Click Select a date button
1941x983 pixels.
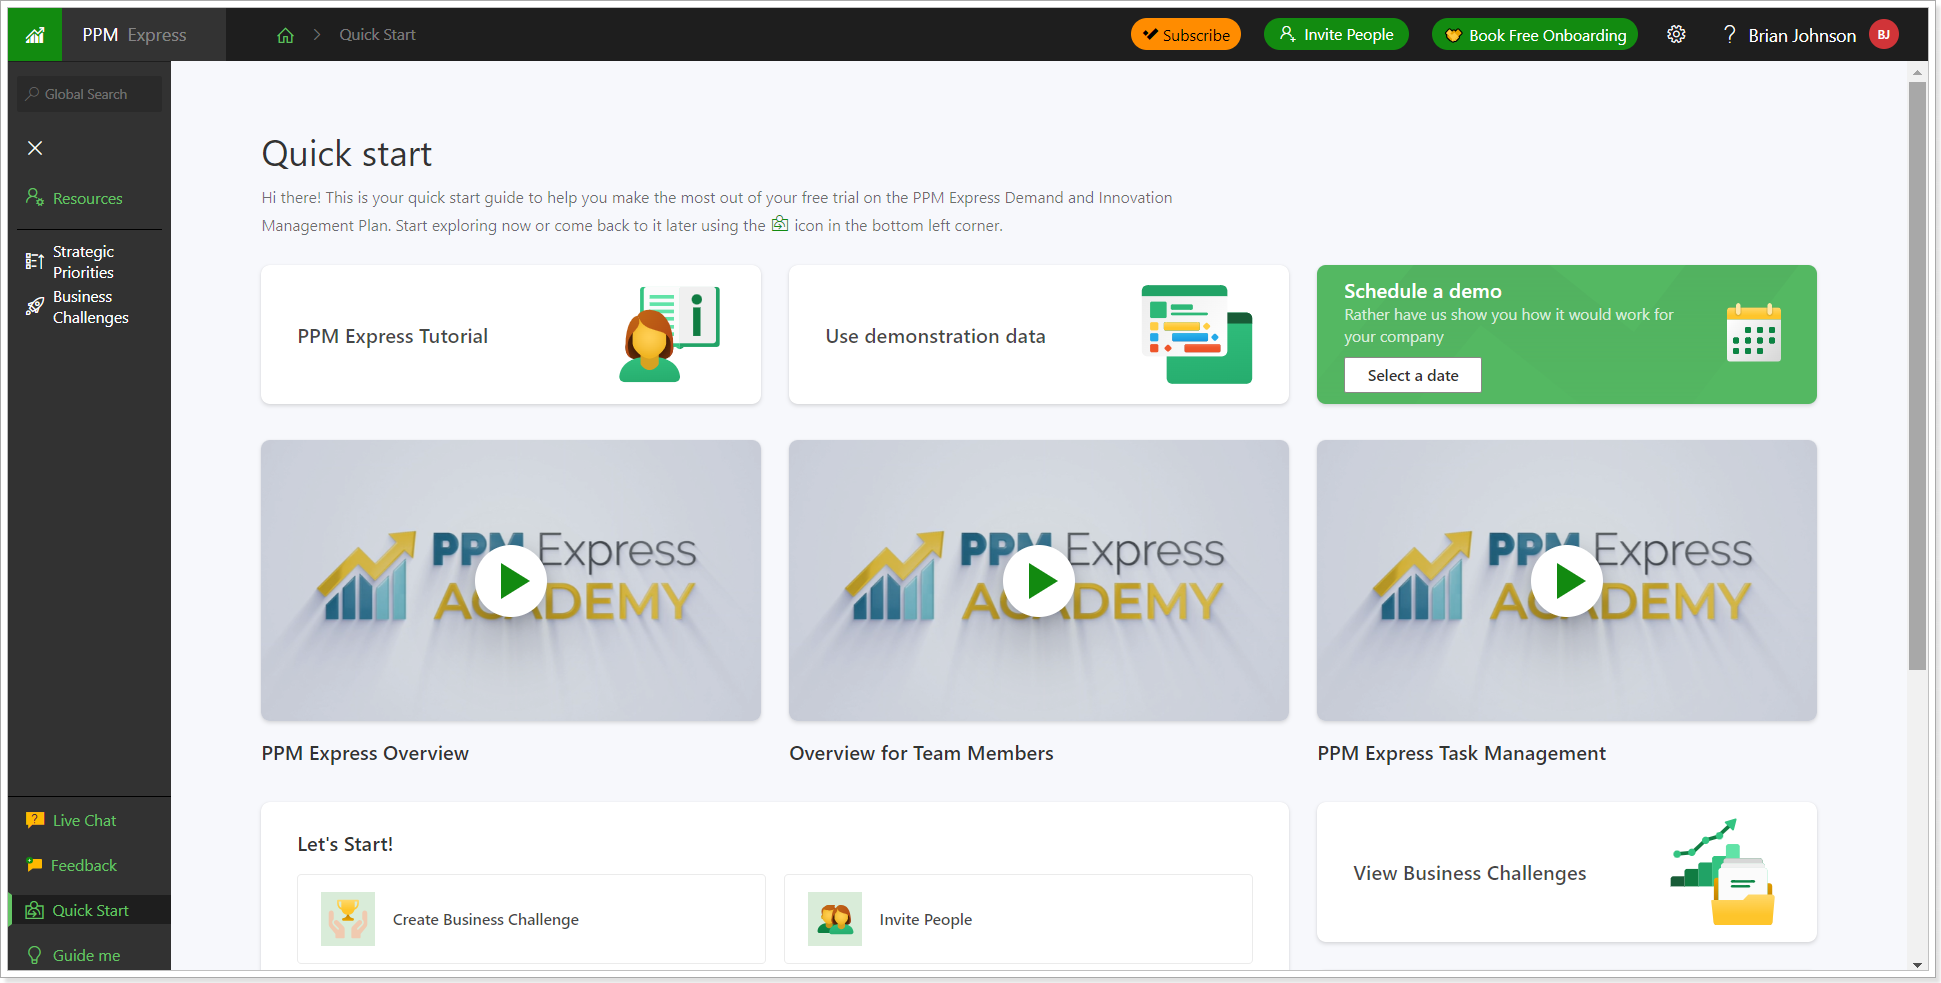(1413, 375)
